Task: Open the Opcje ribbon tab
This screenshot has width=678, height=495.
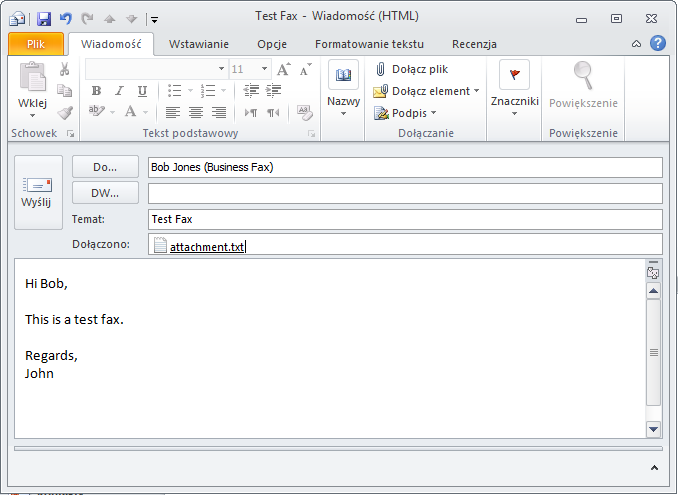Action: [272, 44]
